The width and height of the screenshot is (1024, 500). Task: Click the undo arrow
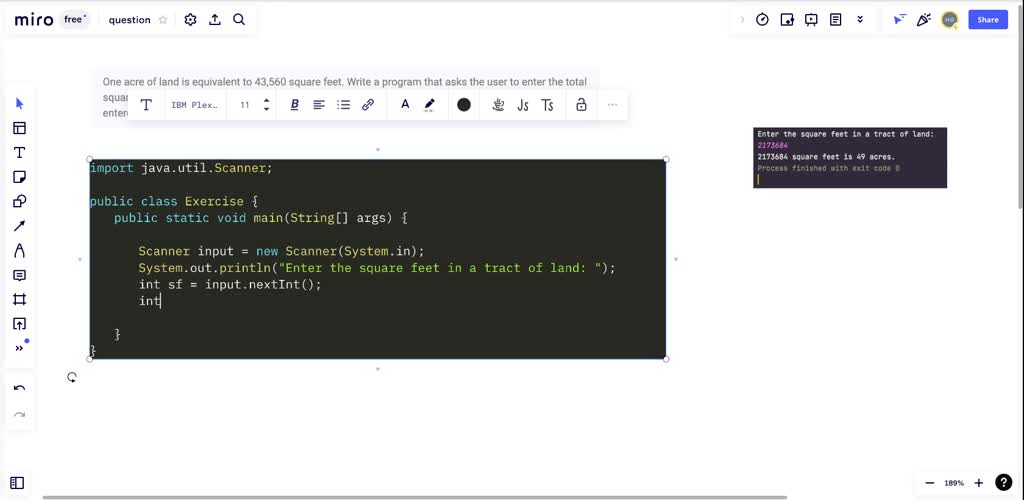click(19, 388)
